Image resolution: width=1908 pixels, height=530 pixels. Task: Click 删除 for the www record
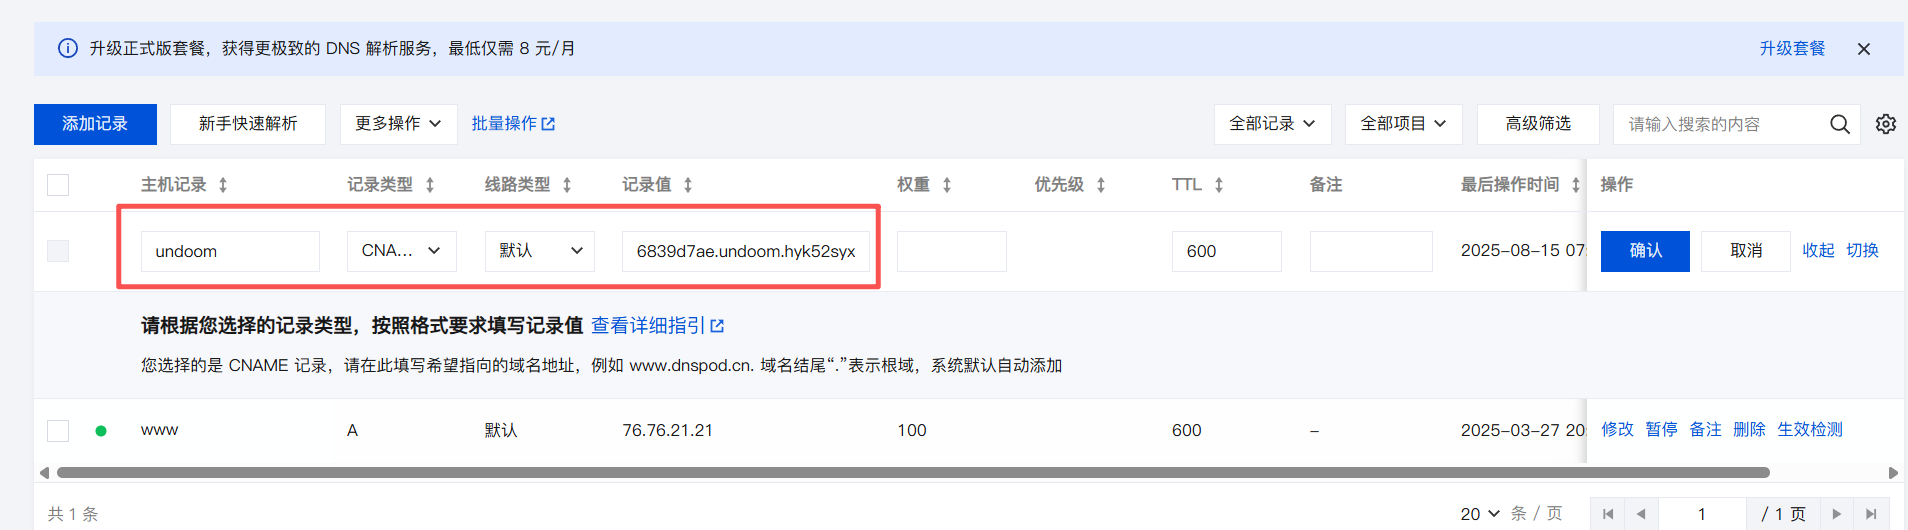point(1749,430)
